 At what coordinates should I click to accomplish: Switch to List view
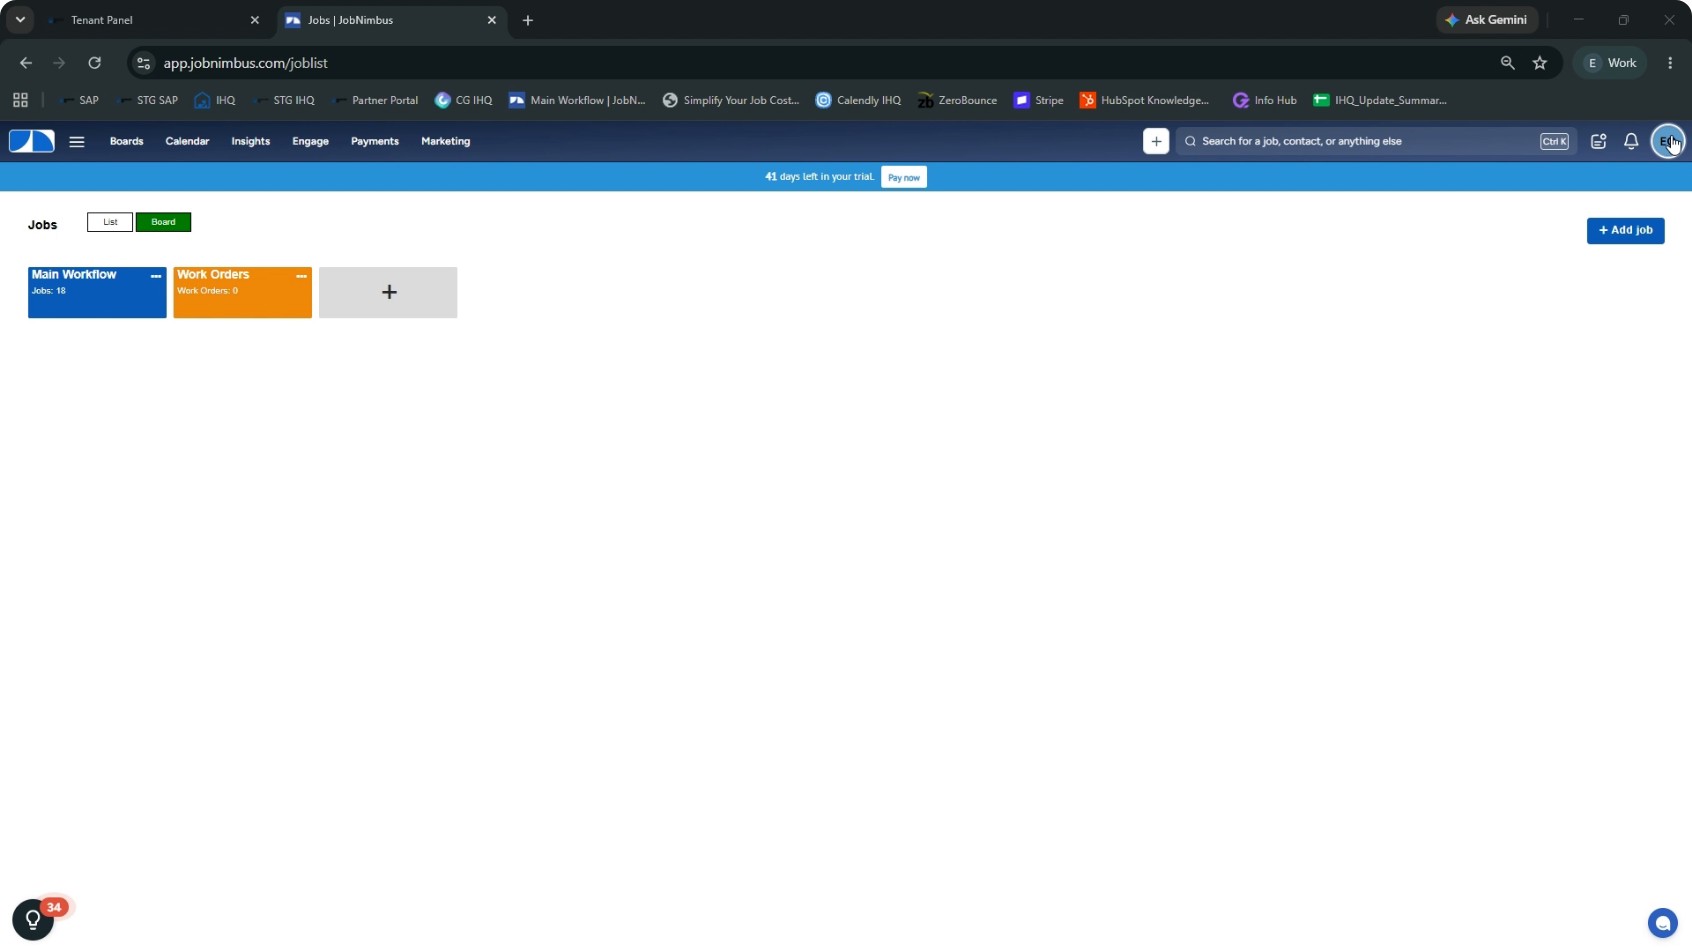110,222
